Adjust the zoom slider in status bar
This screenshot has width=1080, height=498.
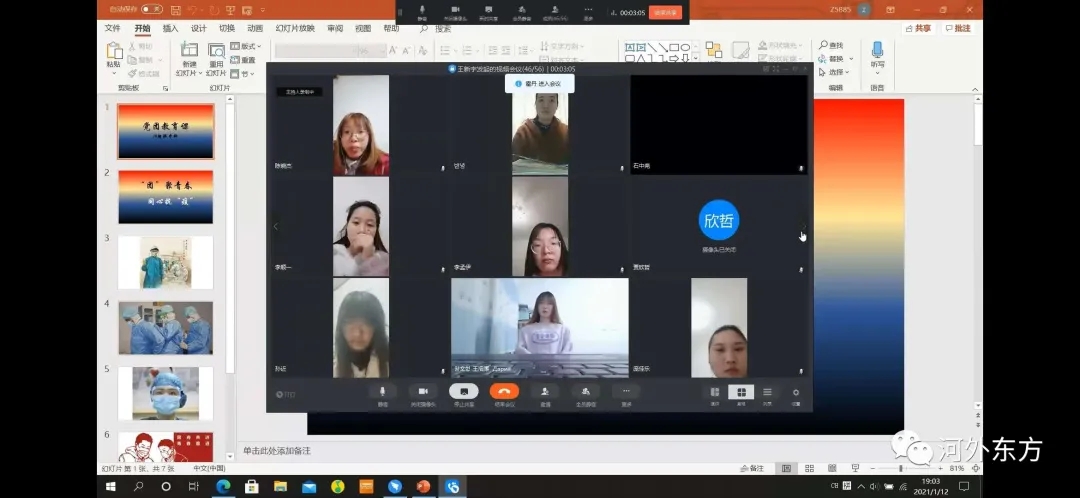coord(900,468)
